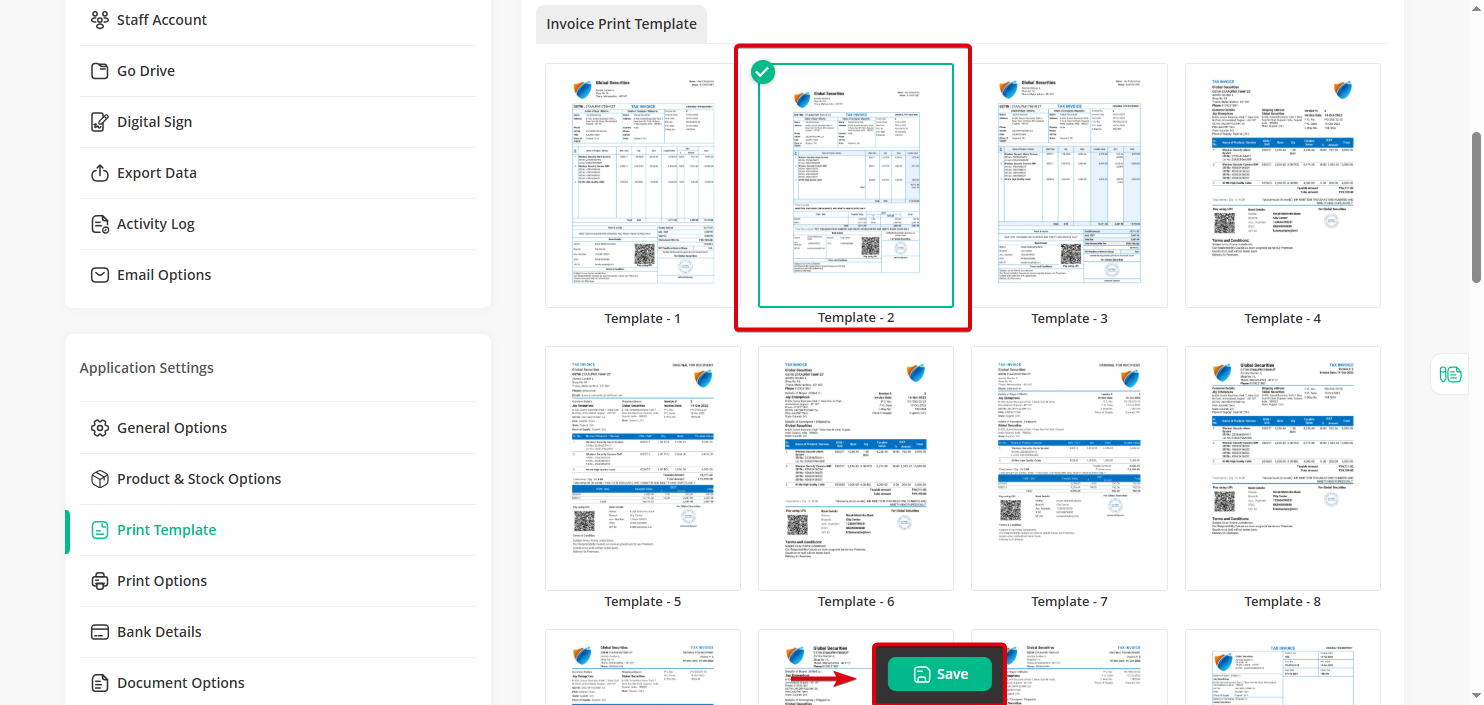Open Go Drive section
The height and width of the screenshot is (705, 1484).
coord(278,71)
